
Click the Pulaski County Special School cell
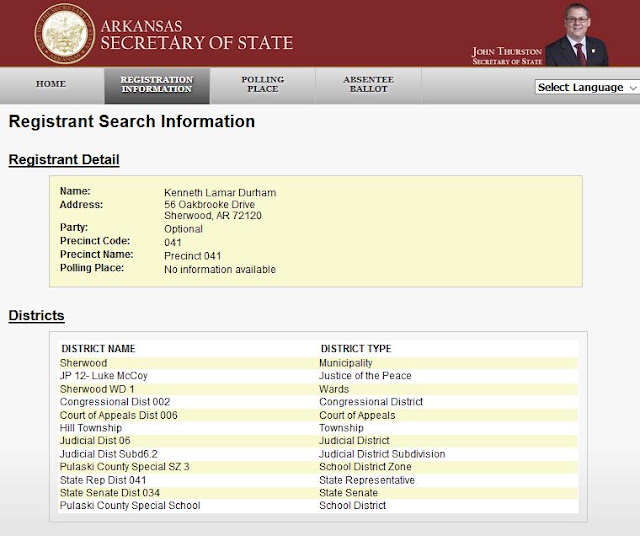130,505
